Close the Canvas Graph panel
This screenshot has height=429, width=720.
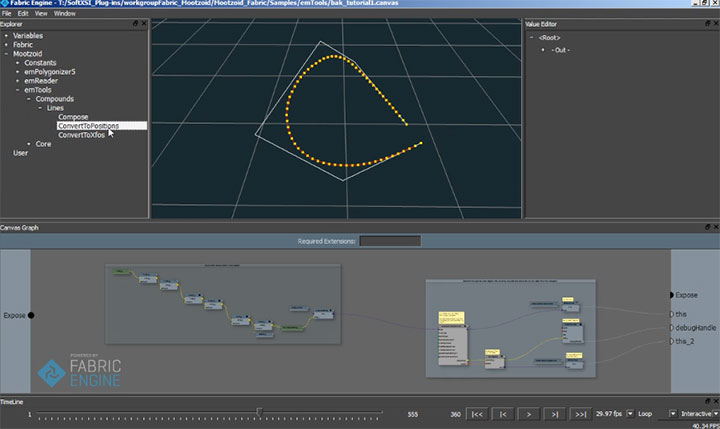pos(716,227)
